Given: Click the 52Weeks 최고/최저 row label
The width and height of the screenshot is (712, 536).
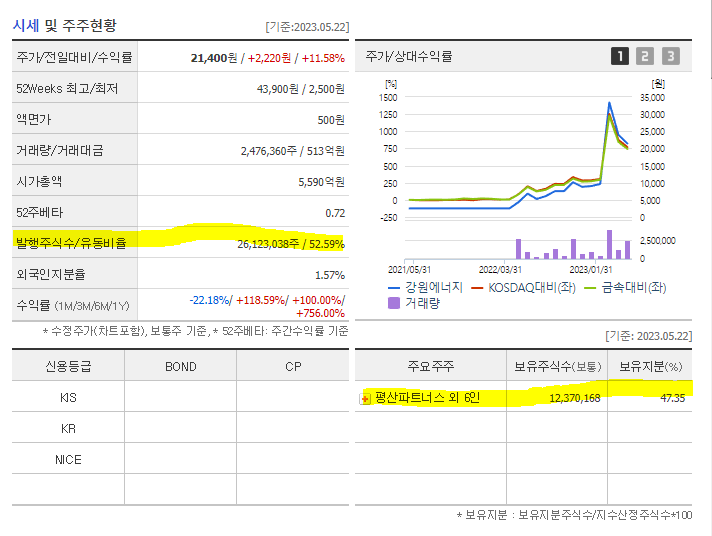Looking at the screenshot, I should pyautogui.click(x=67, y=88).
